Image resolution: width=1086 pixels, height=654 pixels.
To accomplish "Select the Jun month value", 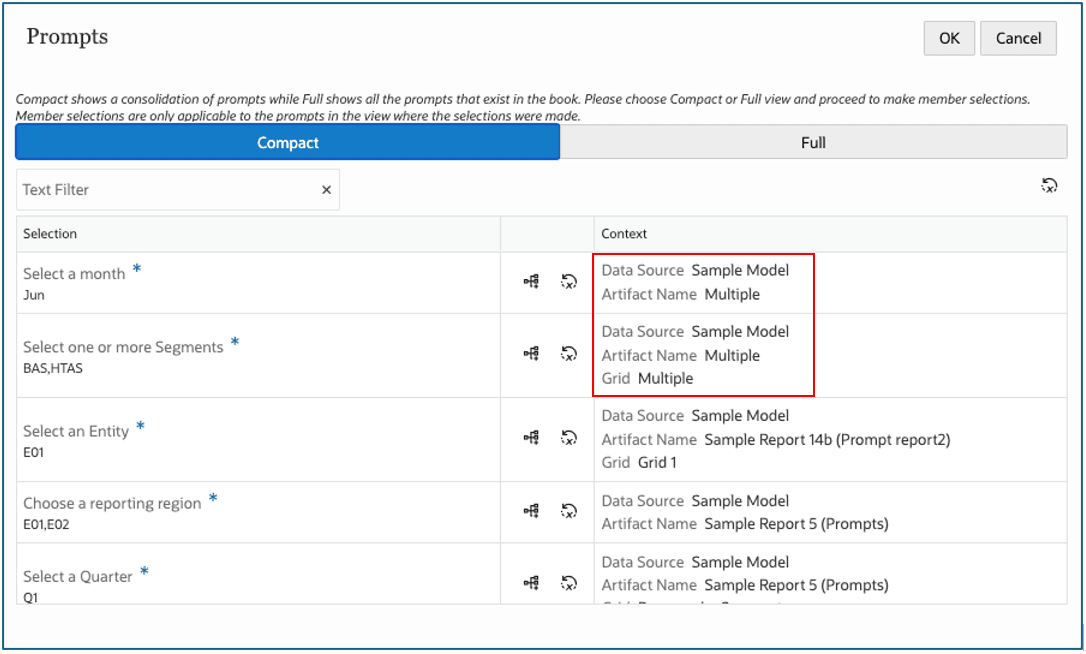I will point(34,295).
